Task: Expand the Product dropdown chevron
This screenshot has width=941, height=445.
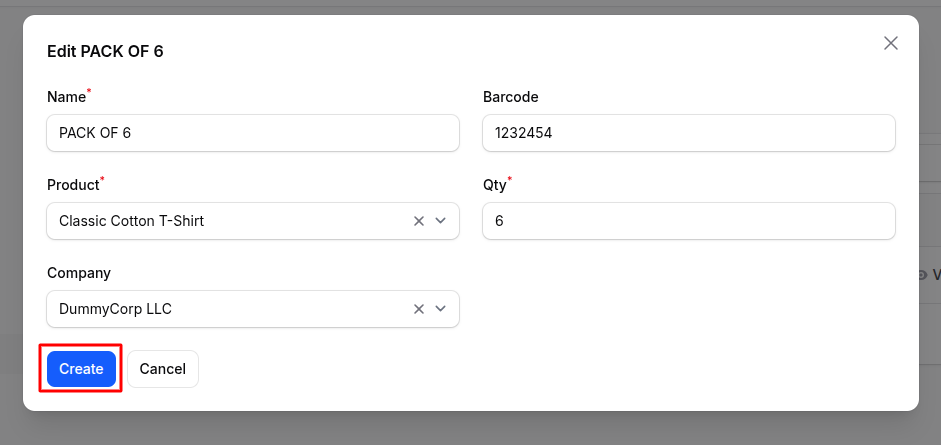Action: (x=441, y=221)
